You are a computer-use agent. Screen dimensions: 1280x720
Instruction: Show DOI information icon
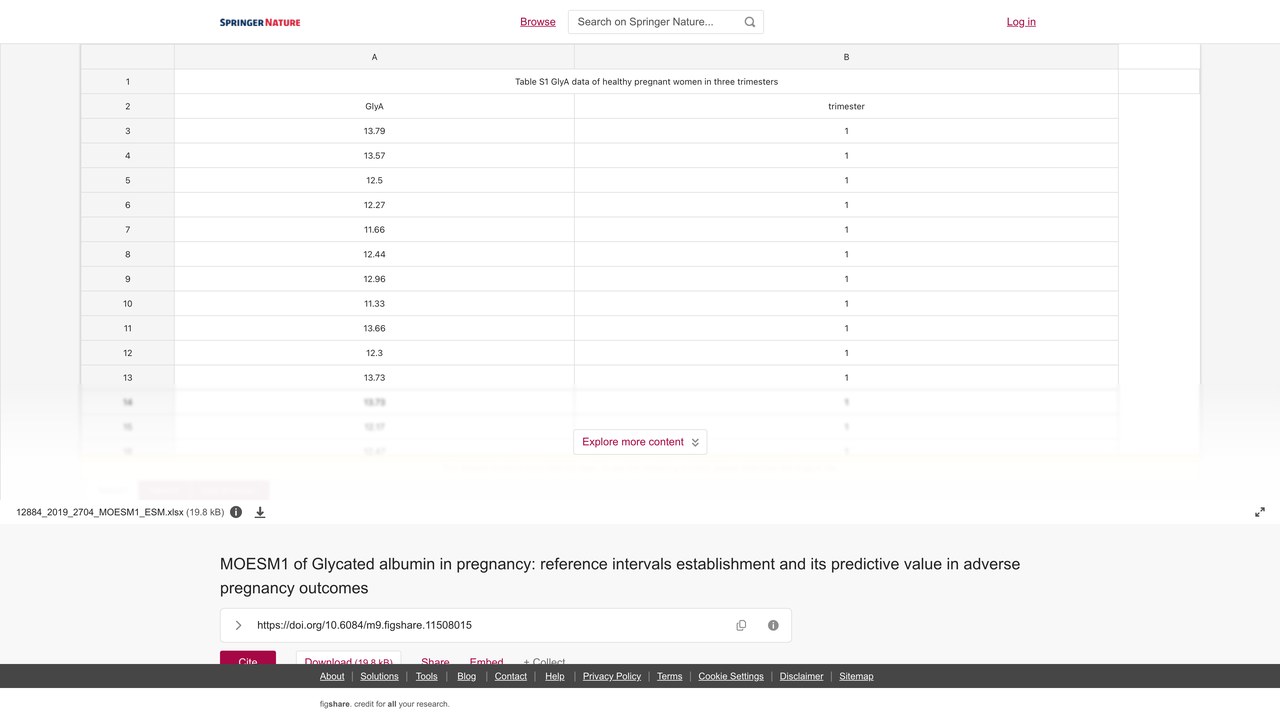click(773, 625)
